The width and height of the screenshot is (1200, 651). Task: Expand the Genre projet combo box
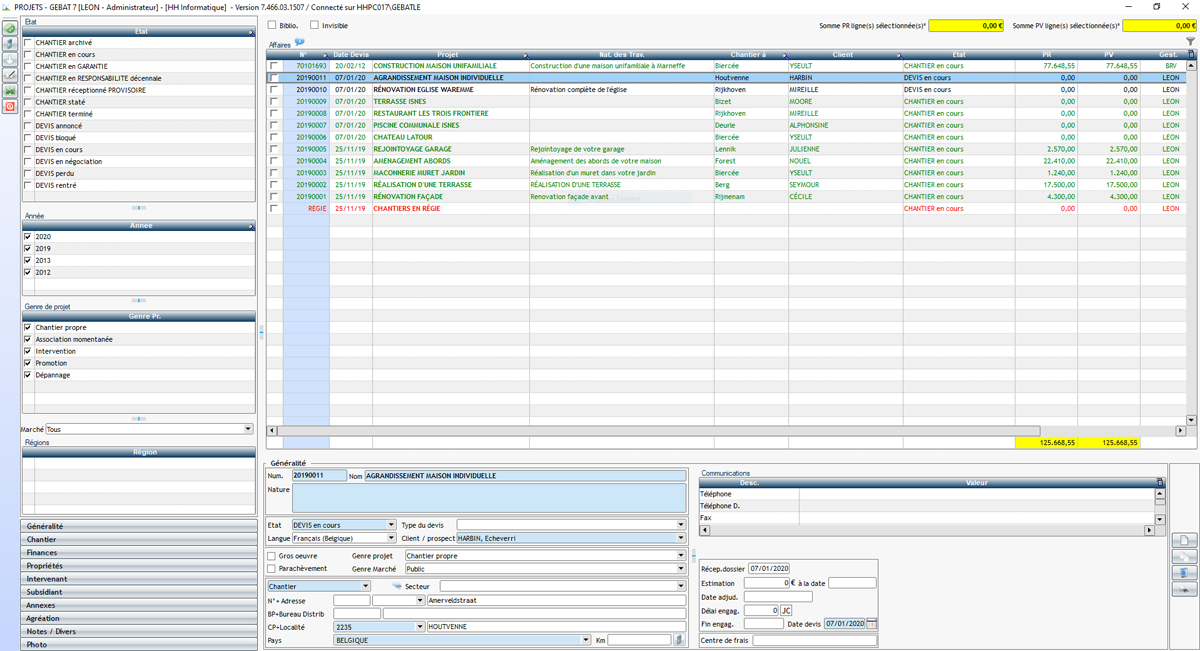(680, 555)
